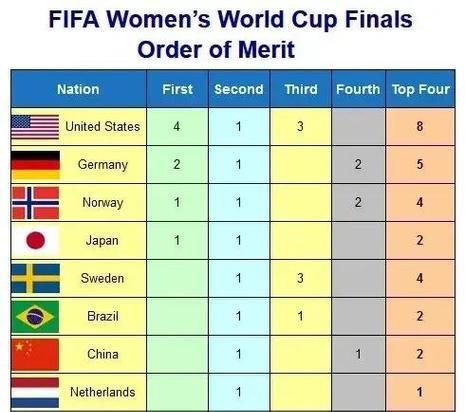465x412 pixels.
Task: Select the Top Four column header
Action: [421, 89]
